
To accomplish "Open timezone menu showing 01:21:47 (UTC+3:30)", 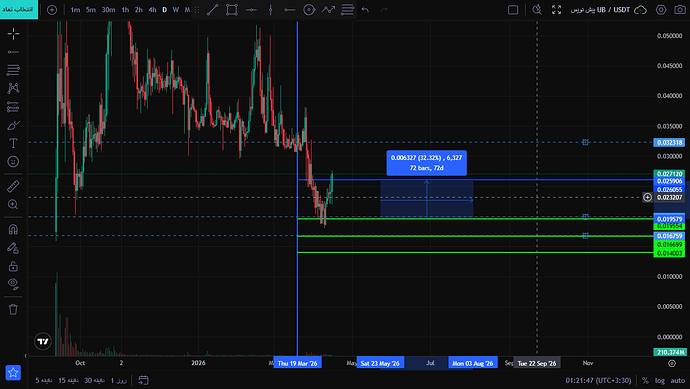I will point(598,381).
